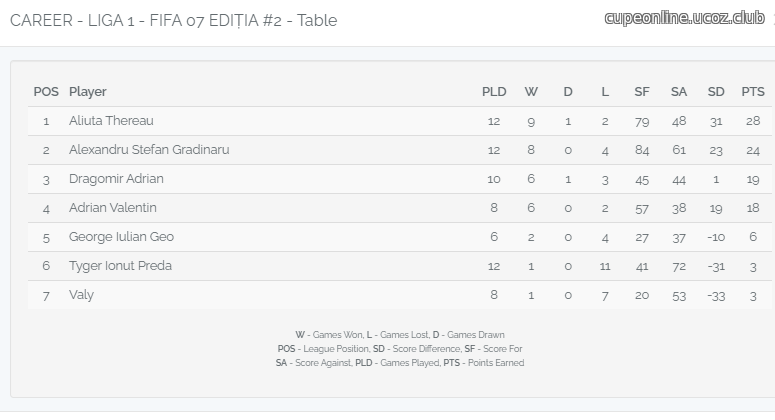This screenshot has height=420, width=775.
Task: Click the cupeonline.ucoz.club watermark link
Action: 685,18
